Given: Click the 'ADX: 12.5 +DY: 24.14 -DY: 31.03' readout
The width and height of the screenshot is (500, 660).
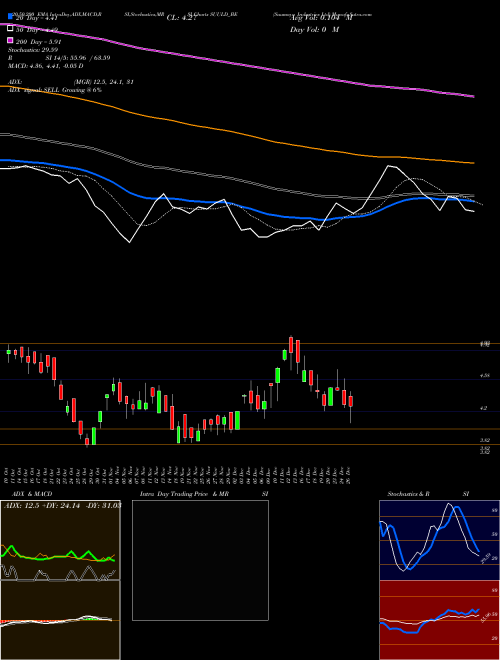Looking at the screenshot, I should [x=63, y=505].
